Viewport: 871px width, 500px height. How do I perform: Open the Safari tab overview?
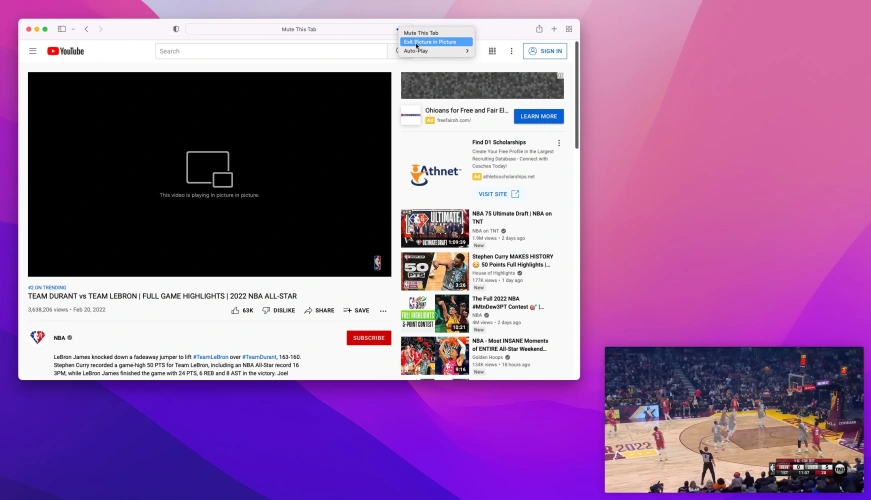[569, 29]
